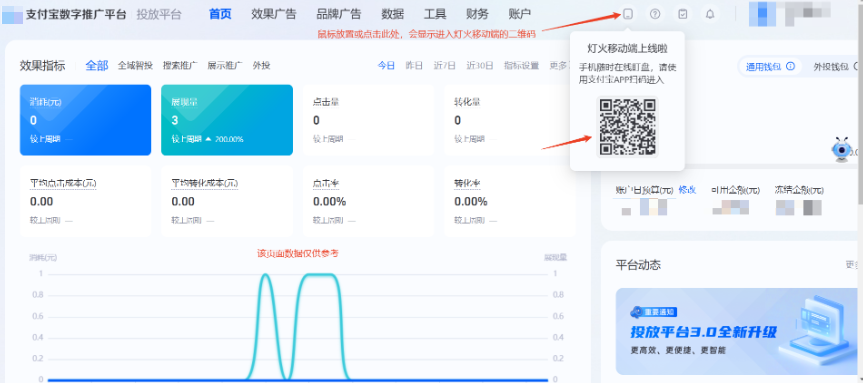
Task: Click the Alipay platform logo icon
Action: tap(12, 15)
